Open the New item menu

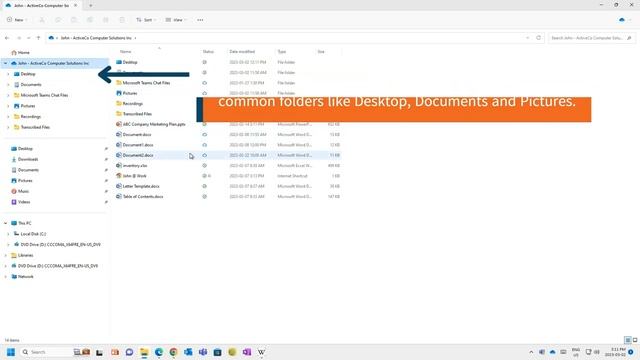pyautogui.click(x=17, y=20)
